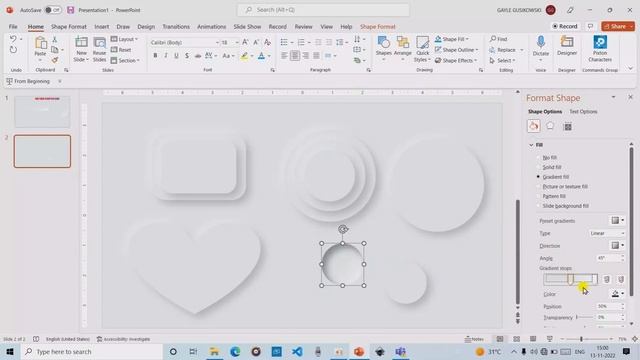Switch to Animations tab
640x360 pixels.
click(211, 27)
